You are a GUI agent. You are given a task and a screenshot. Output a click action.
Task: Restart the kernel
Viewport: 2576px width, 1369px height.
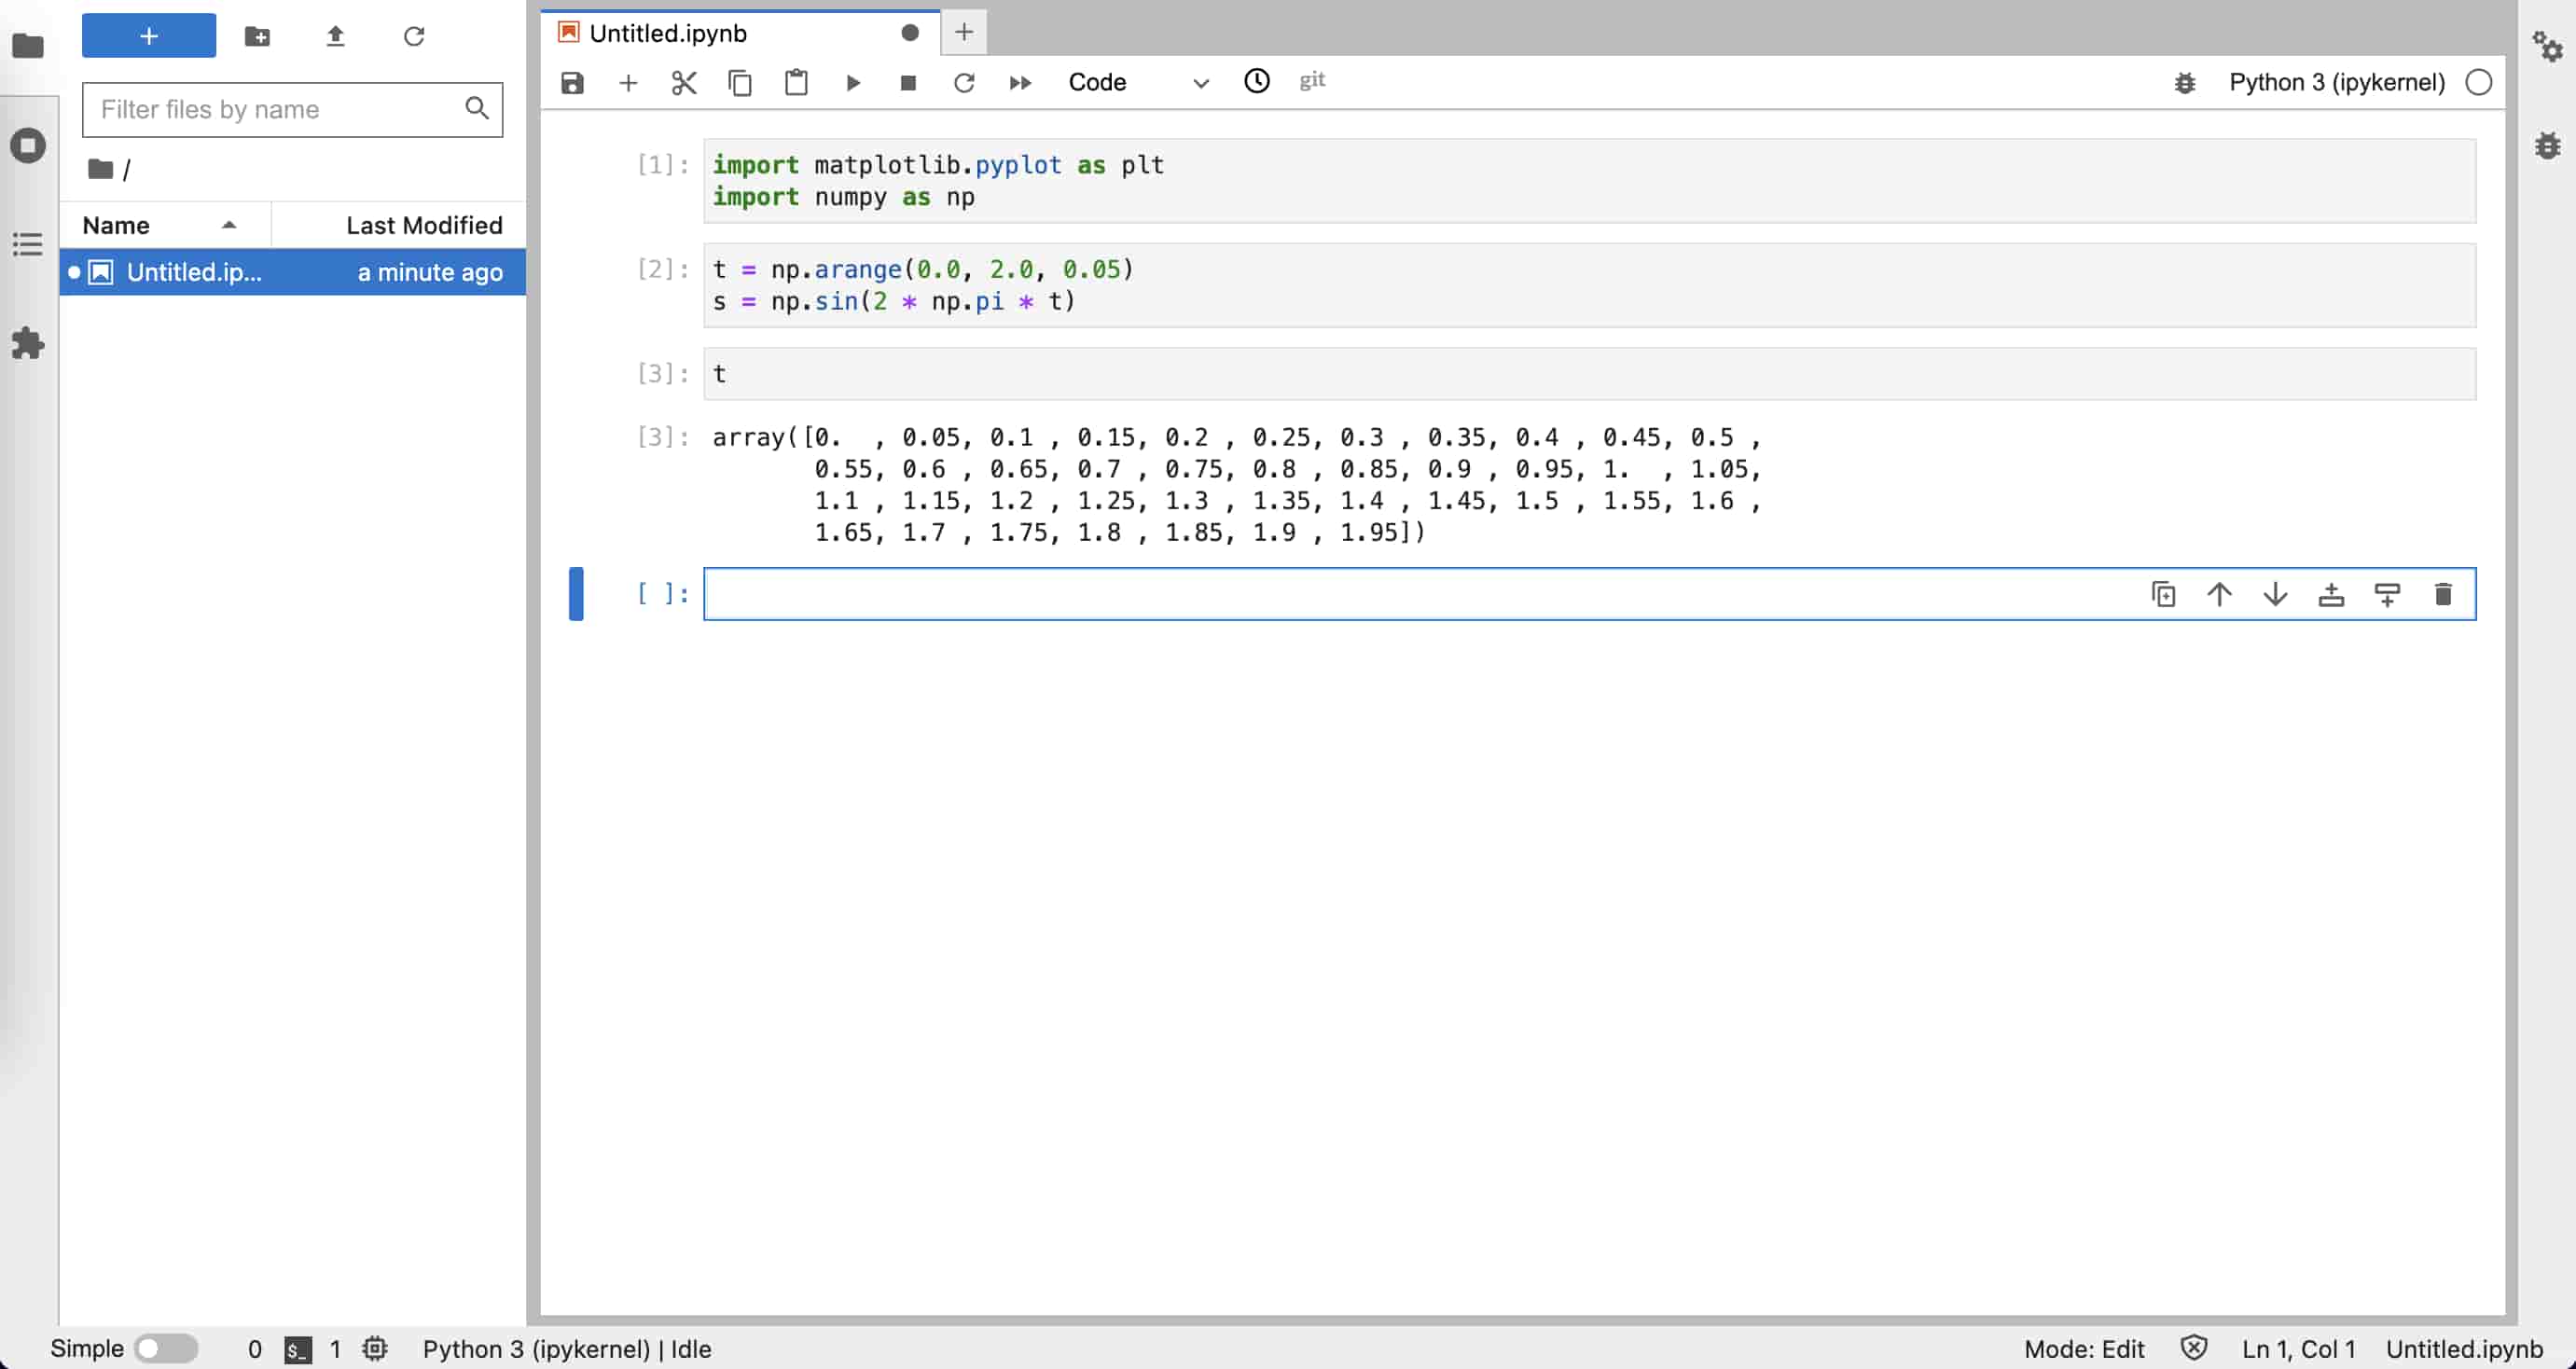964,82
